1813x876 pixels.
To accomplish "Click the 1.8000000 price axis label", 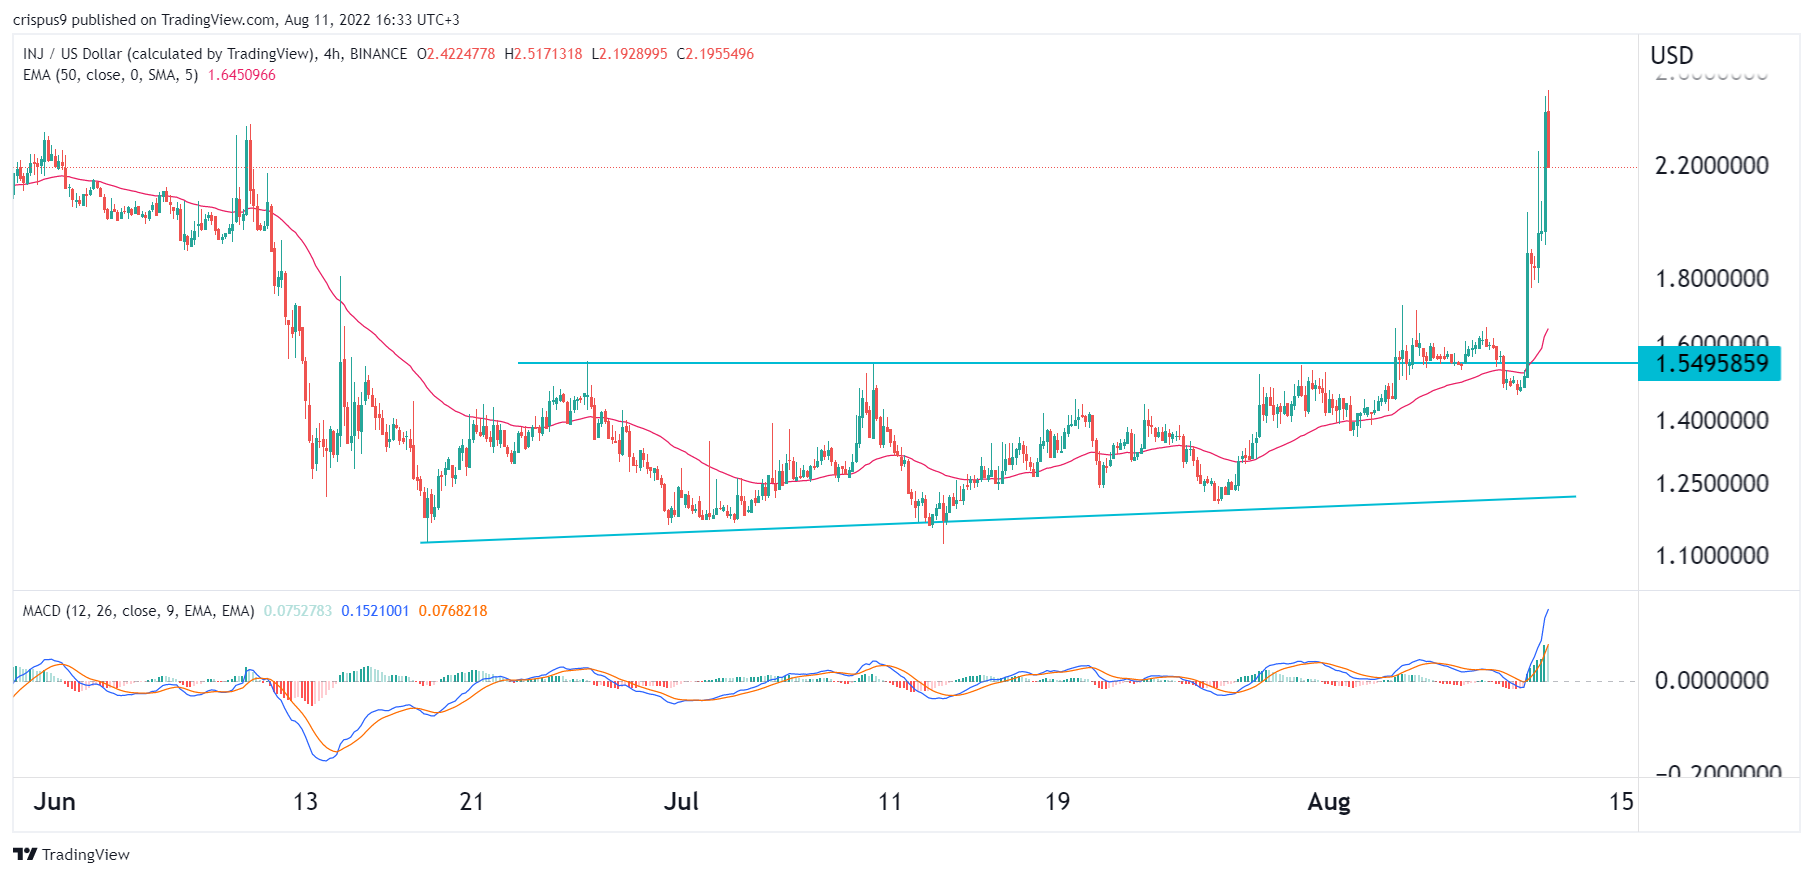I will tap(1712, 278).
